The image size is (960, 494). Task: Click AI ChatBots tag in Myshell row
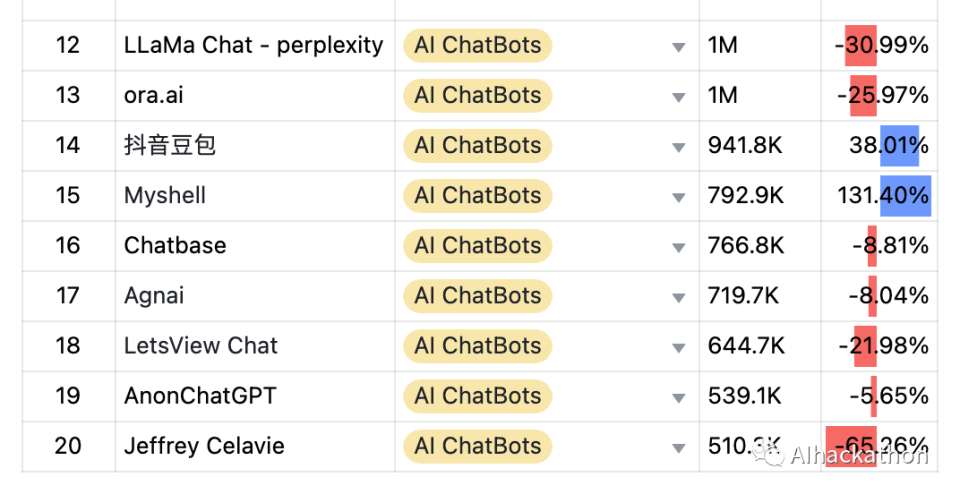[x=477, y=196]
